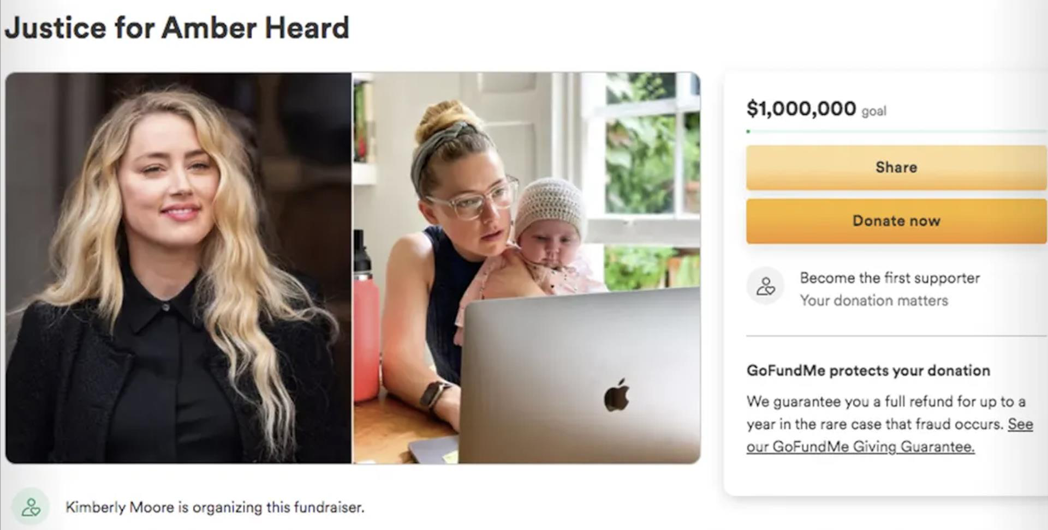Screen dimensions: 1048x530
Task: Click the small "goal" label
Action: (874, 112)
